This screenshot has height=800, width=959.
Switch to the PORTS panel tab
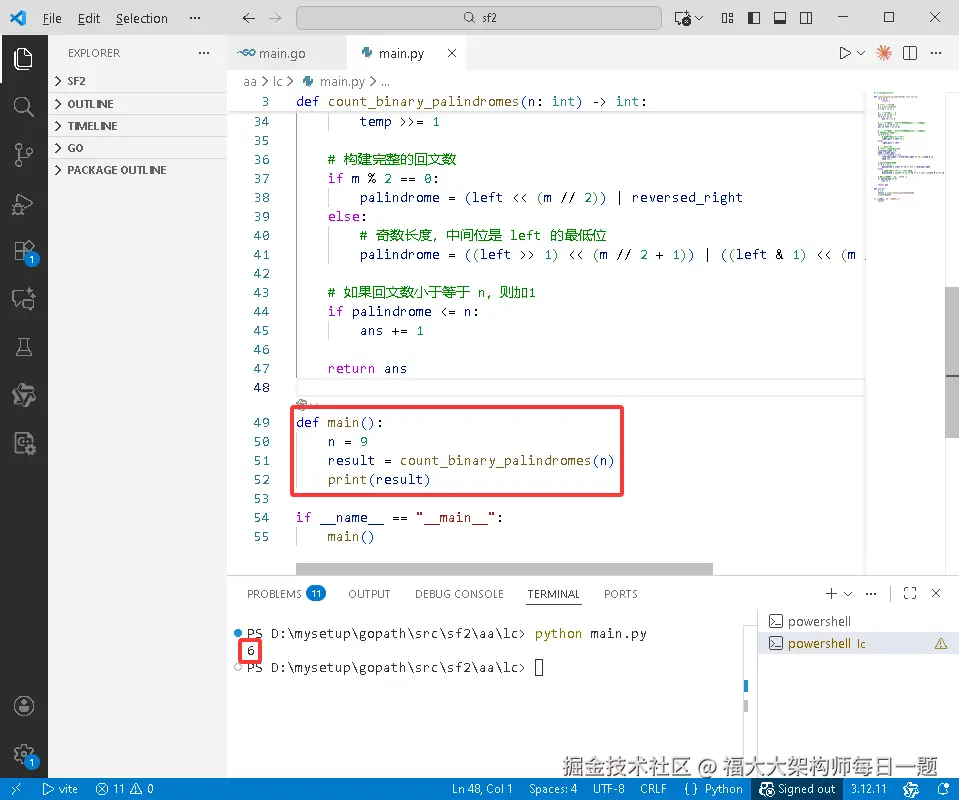tap(620, 593)
